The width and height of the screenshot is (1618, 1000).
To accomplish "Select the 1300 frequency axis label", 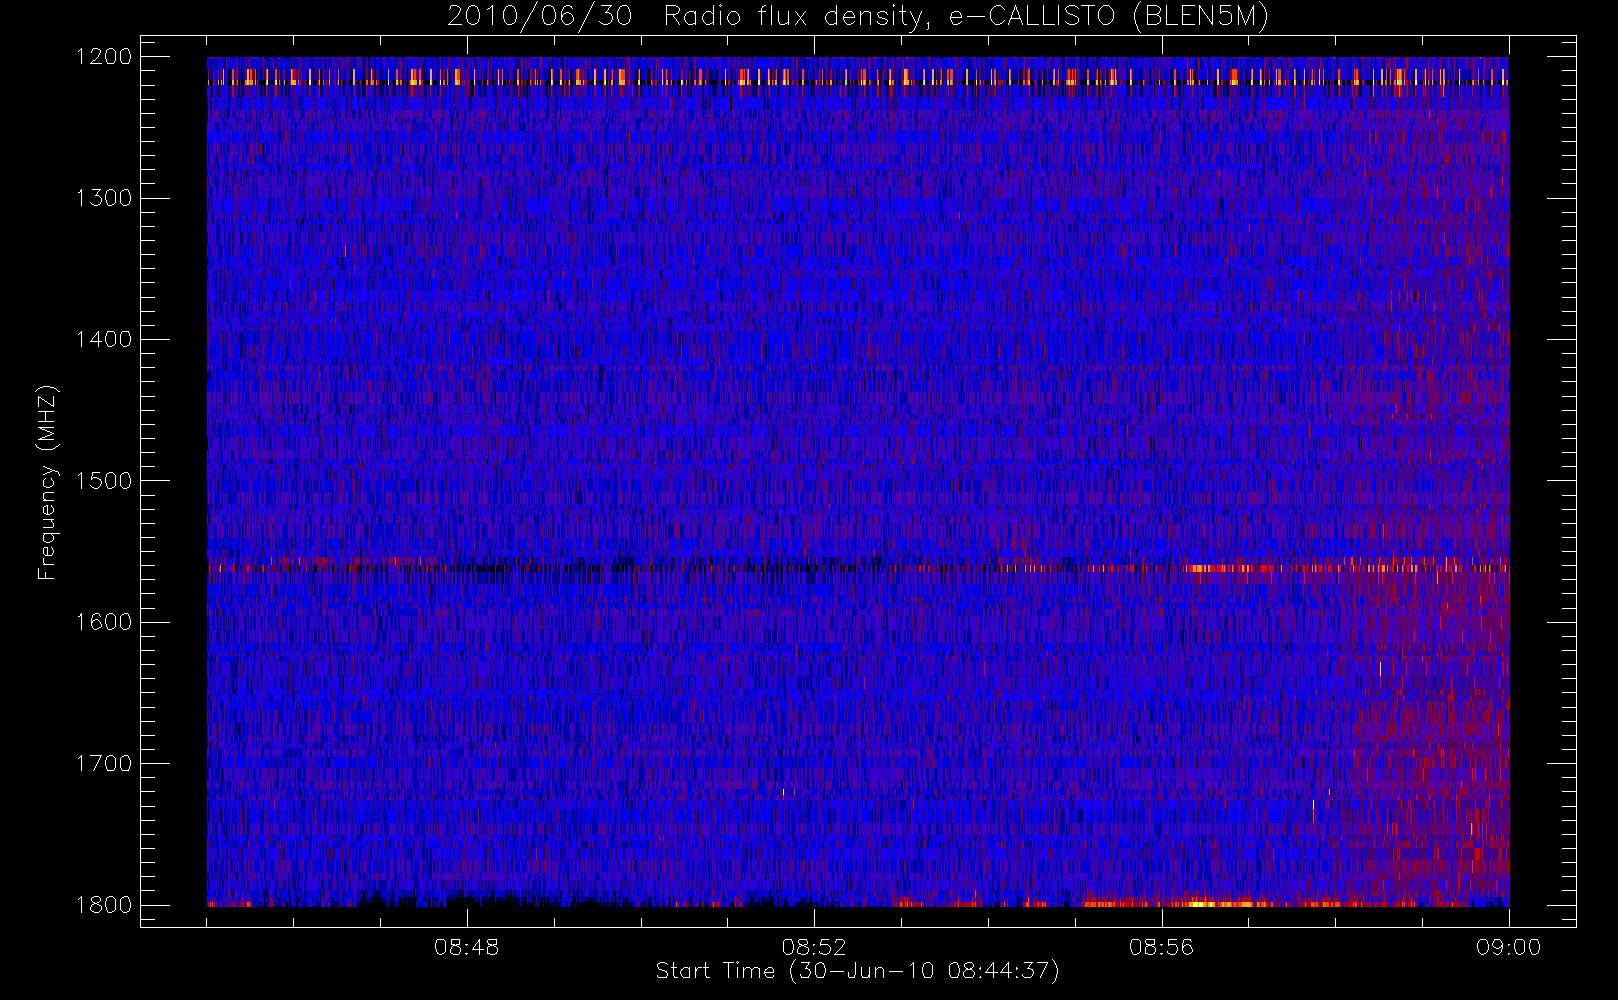I will pos(104,198).
